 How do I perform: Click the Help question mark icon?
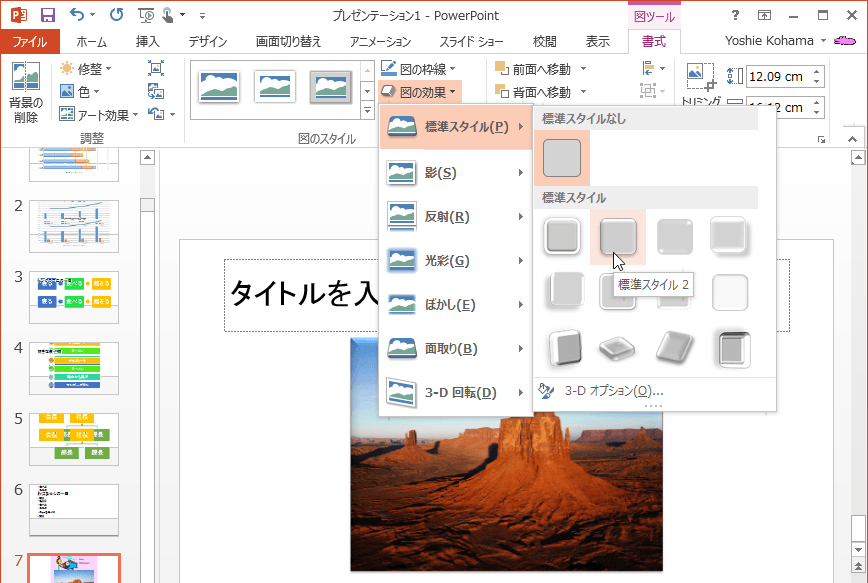[735, 16]
